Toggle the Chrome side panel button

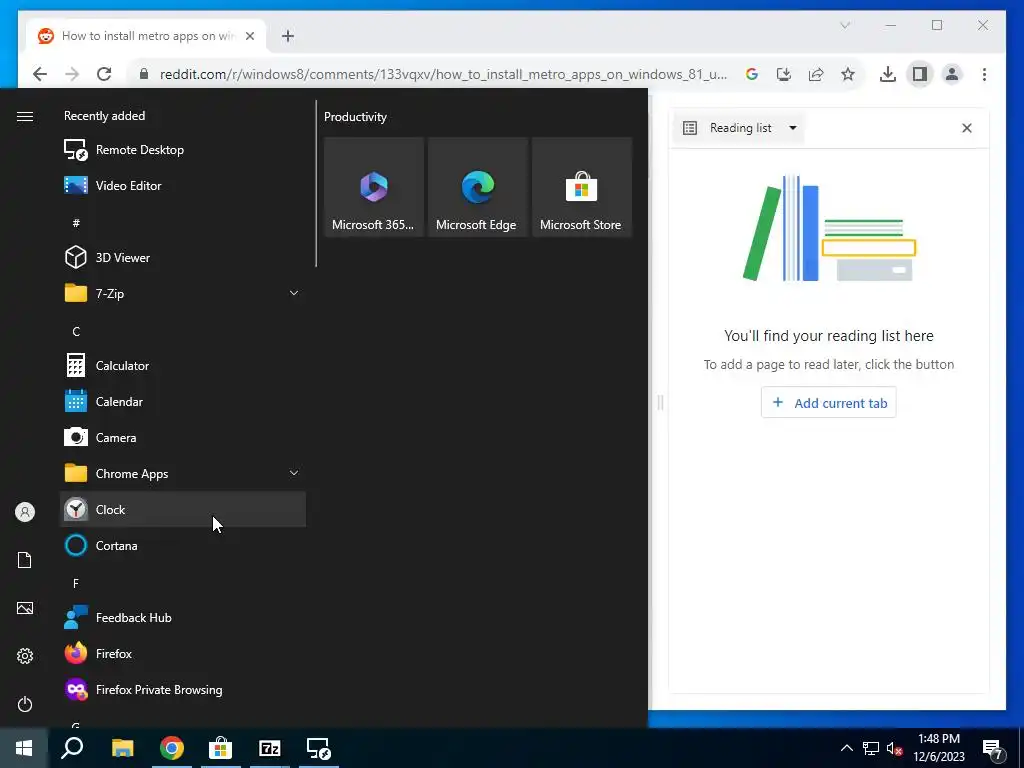point(920,74)
